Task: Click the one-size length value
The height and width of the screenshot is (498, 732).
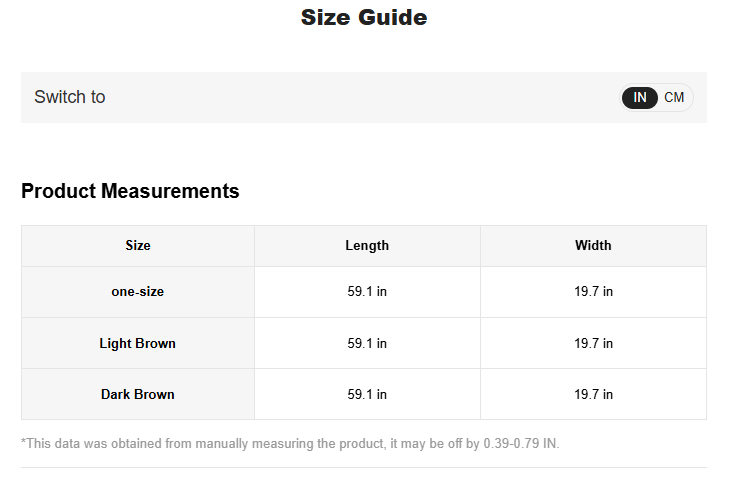Action: tap(367, 292)
